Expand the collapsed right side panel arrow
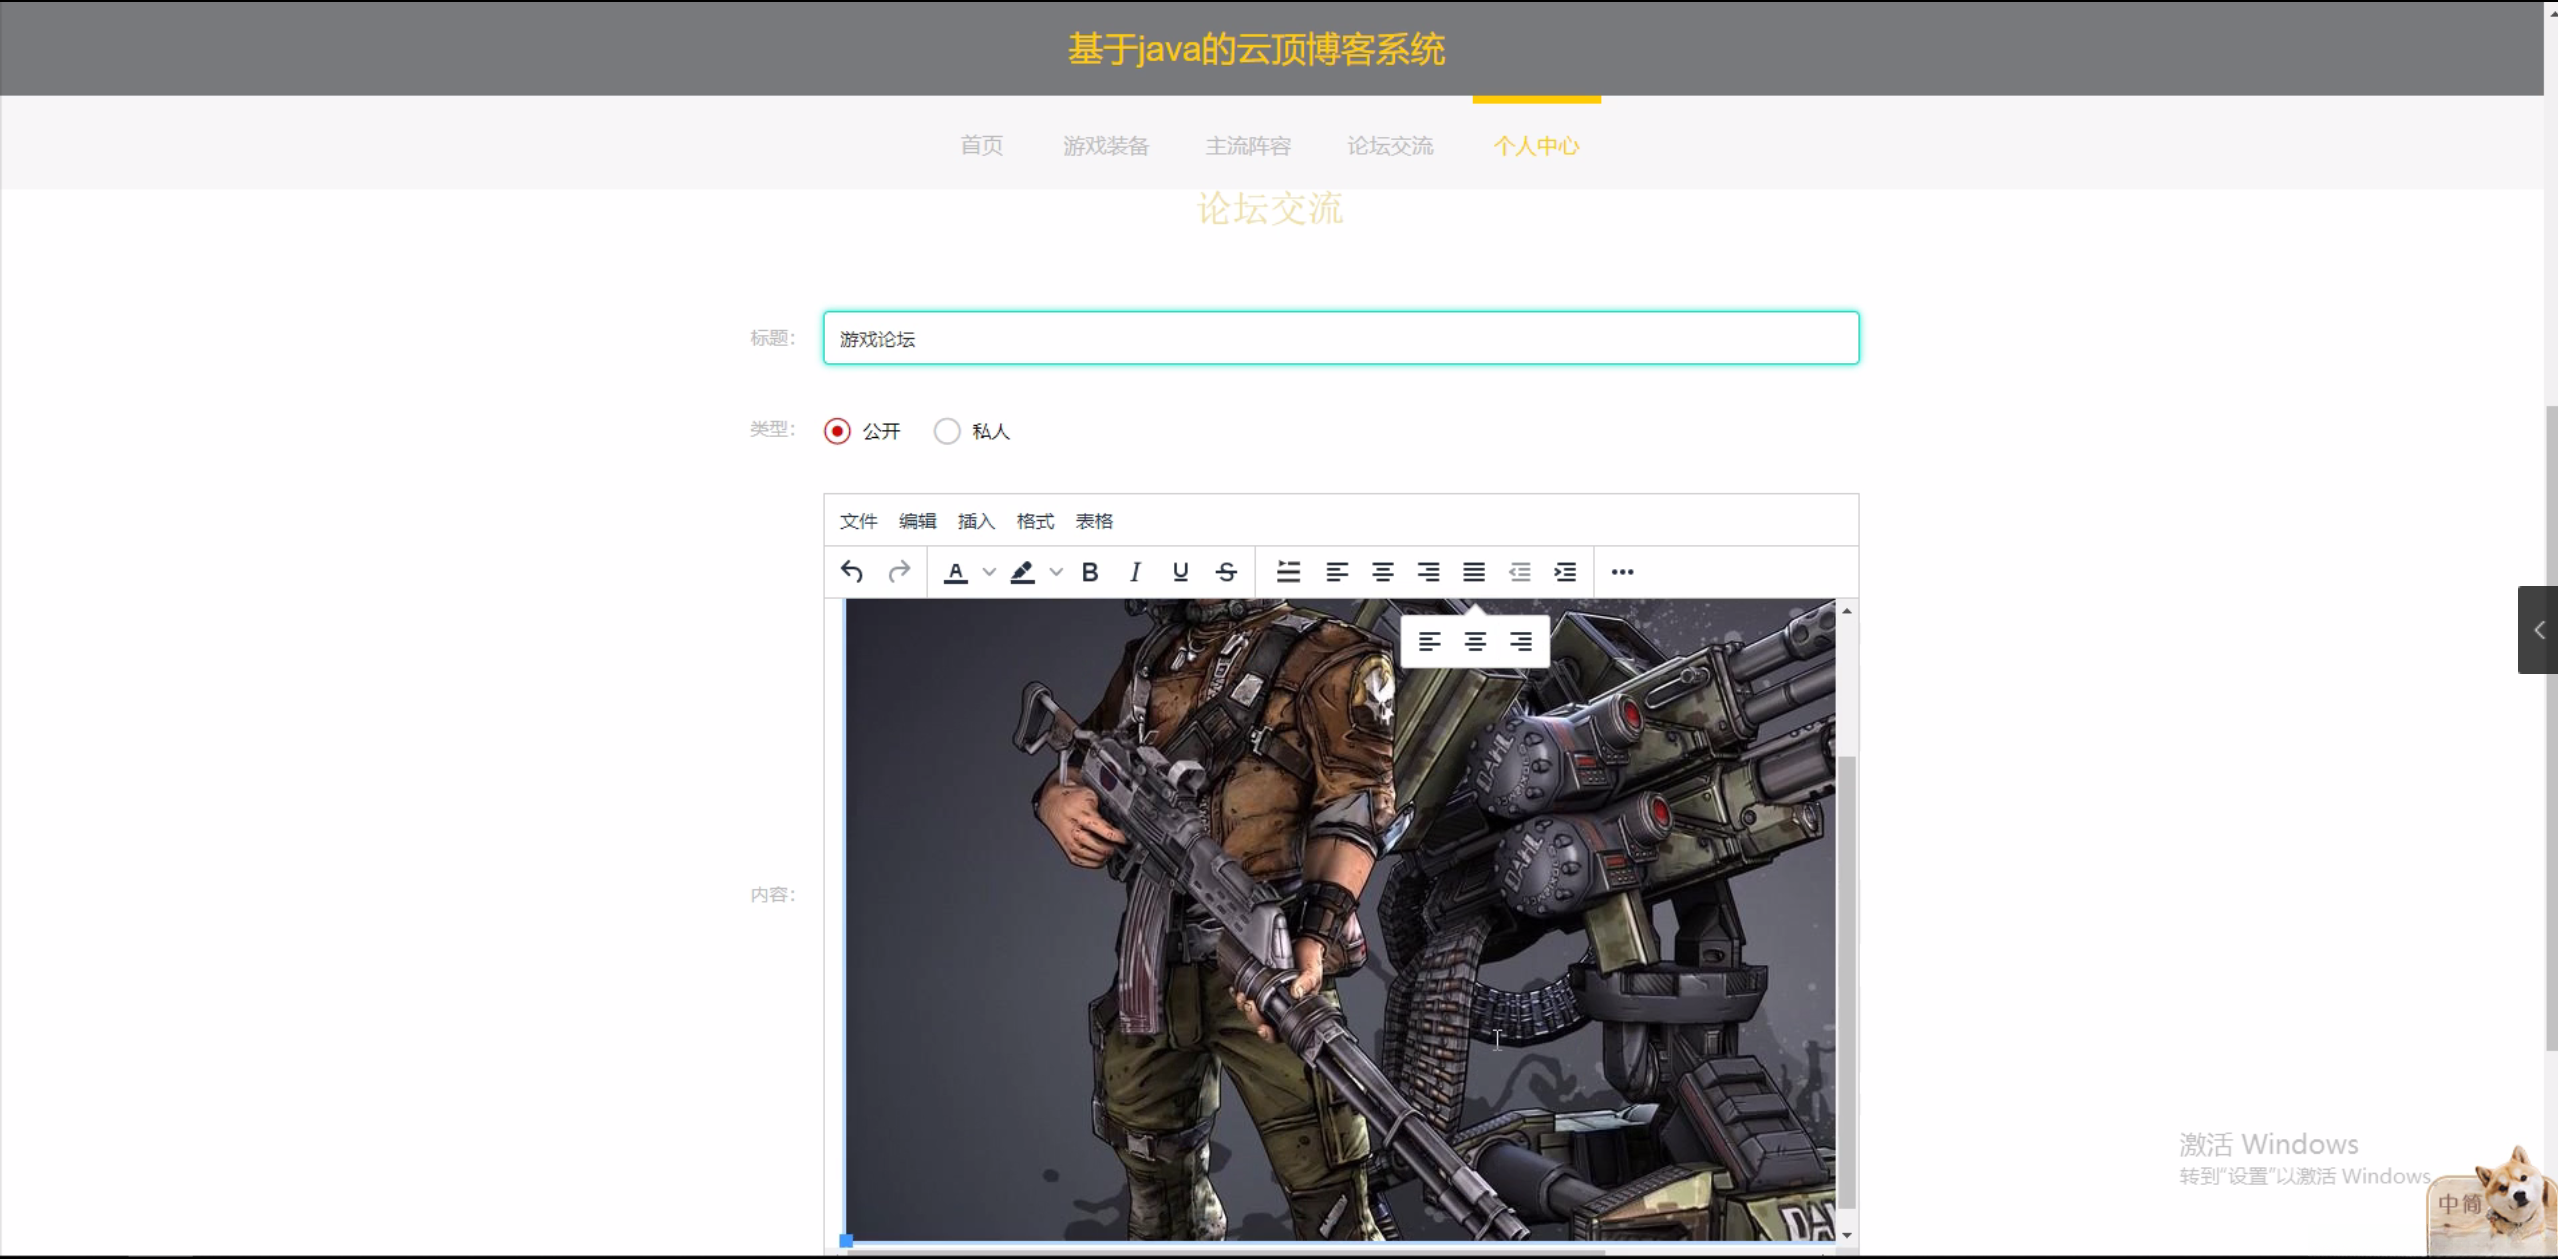2558x1259 pixels. tap(2538, 630)
